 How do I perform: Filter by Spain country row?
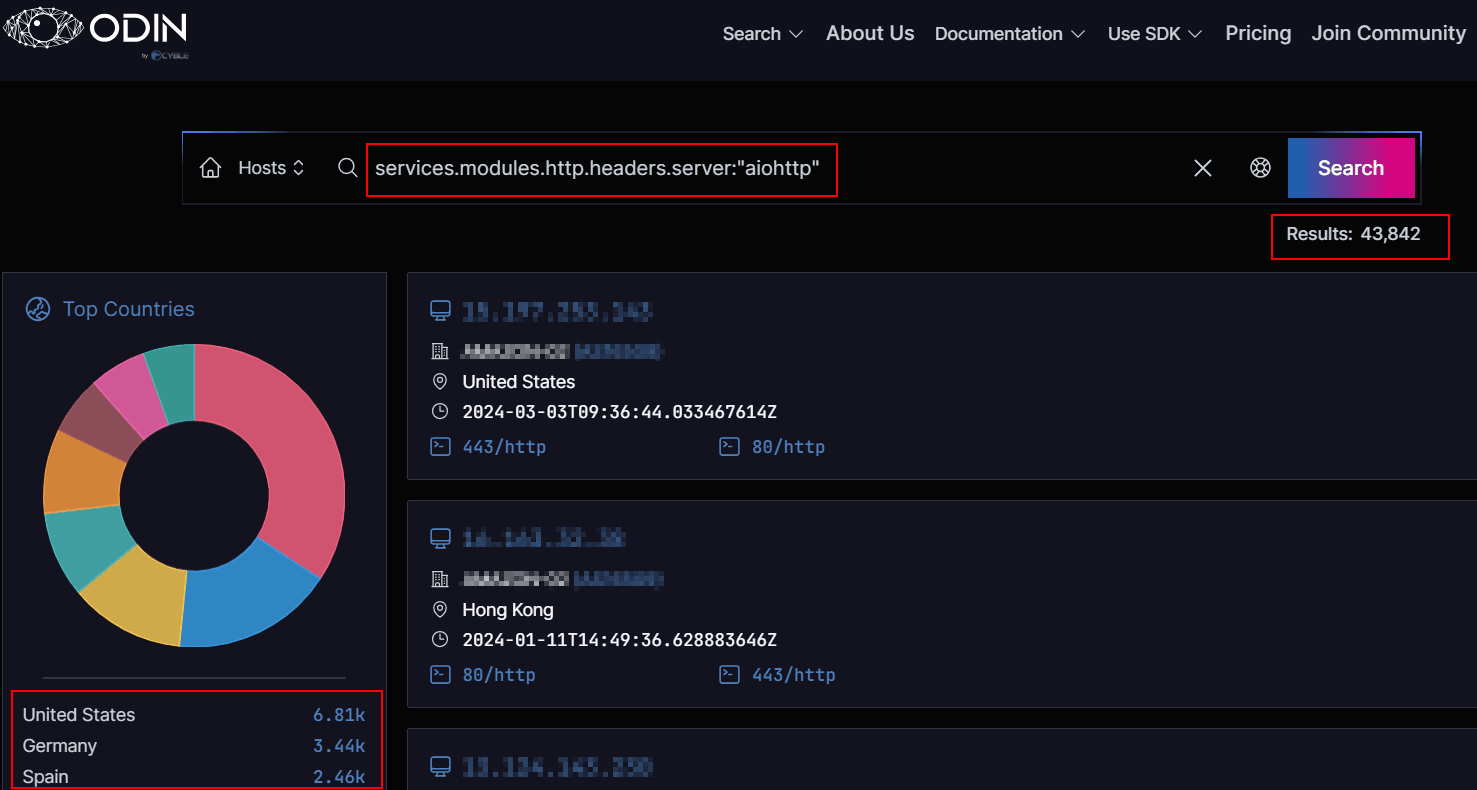point(194,777)
